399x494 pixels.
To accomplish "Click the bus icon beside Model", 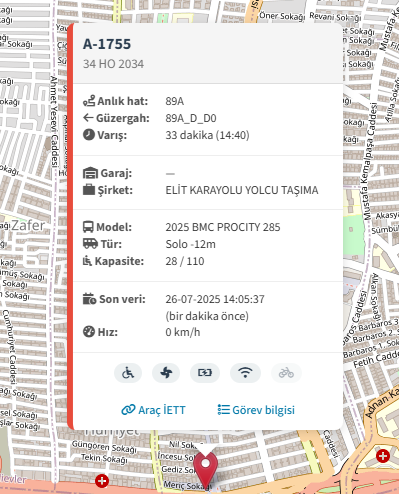I will pos(88,227).
